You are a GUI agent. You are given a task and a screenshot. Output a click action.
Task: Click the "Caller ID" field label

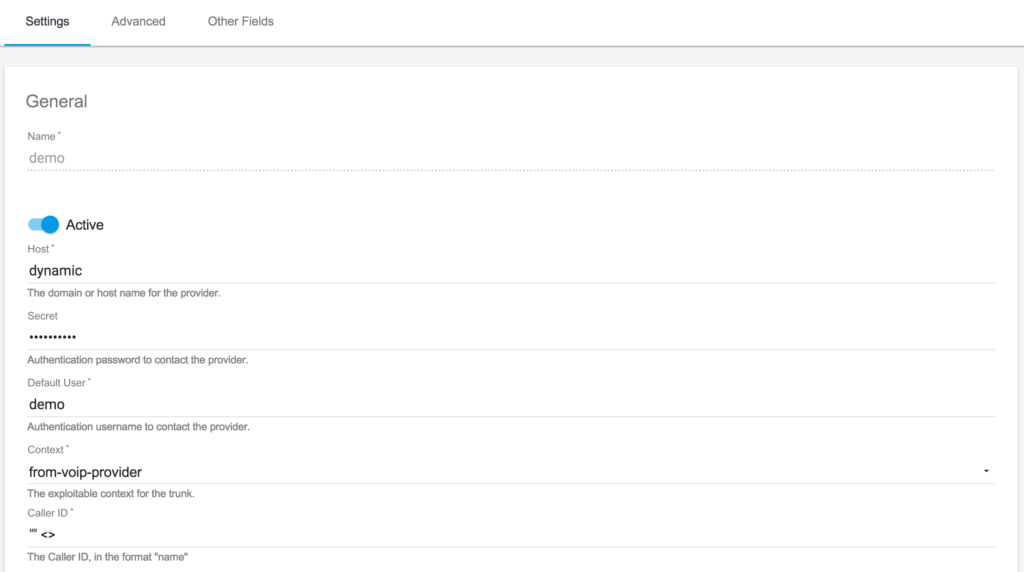pyautogui.click(x=48, y=513)
